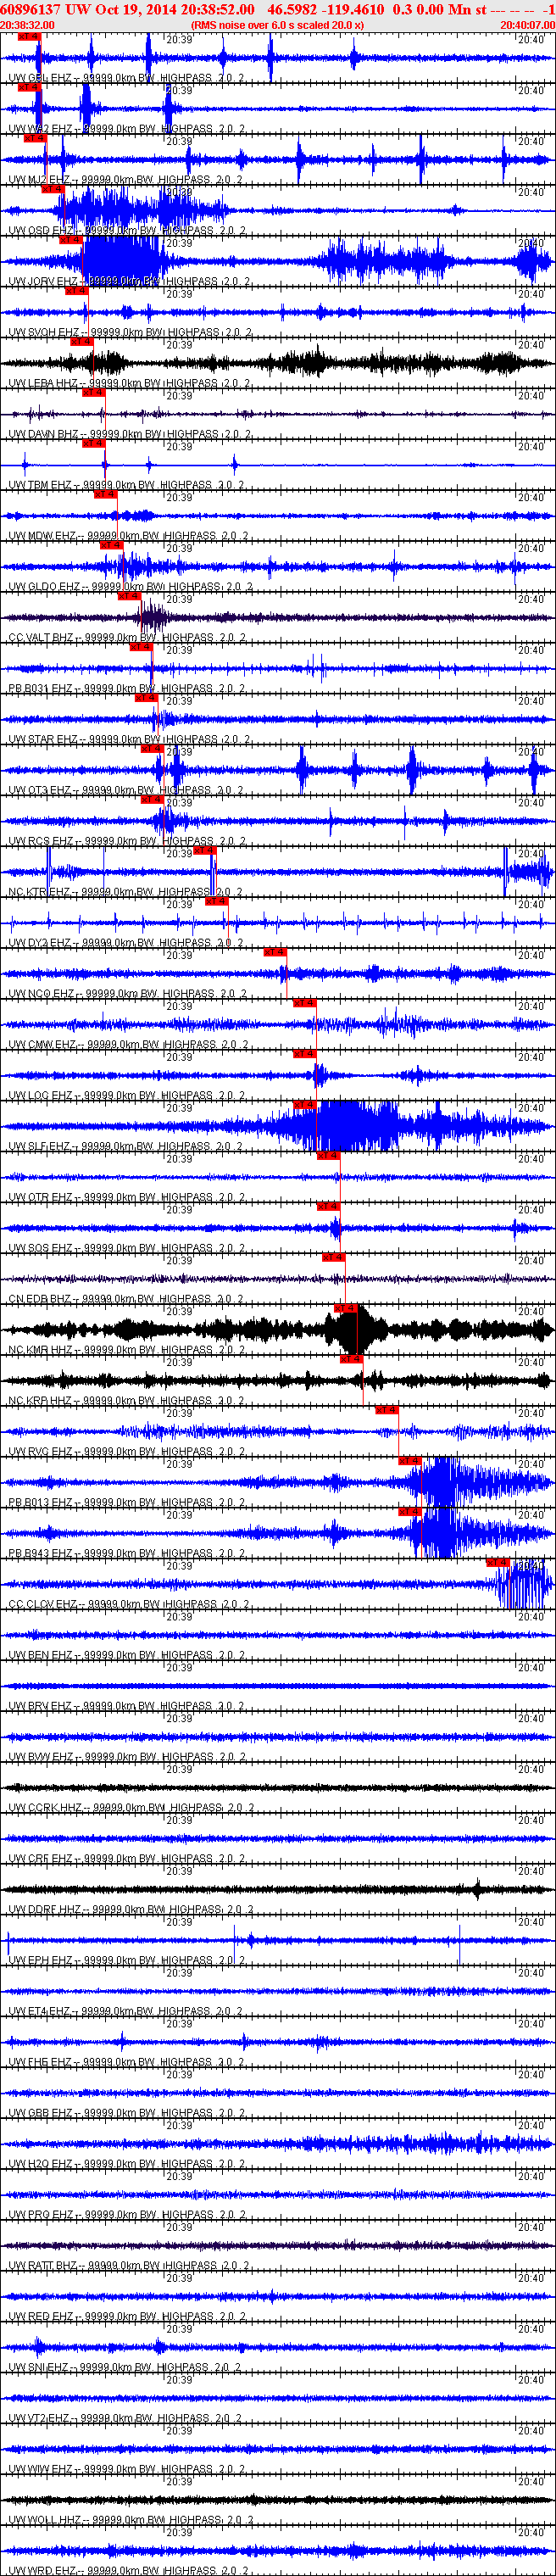Select the 'PB B943 EHZ' station label

(41, 1554)
